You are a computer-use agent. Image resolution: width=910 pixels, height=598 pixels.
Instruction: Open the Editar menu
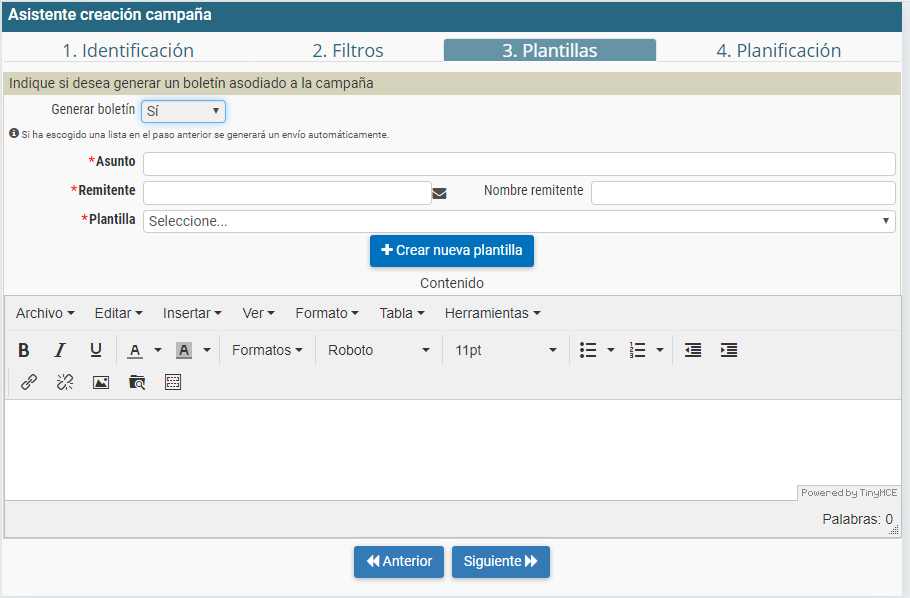118,314
